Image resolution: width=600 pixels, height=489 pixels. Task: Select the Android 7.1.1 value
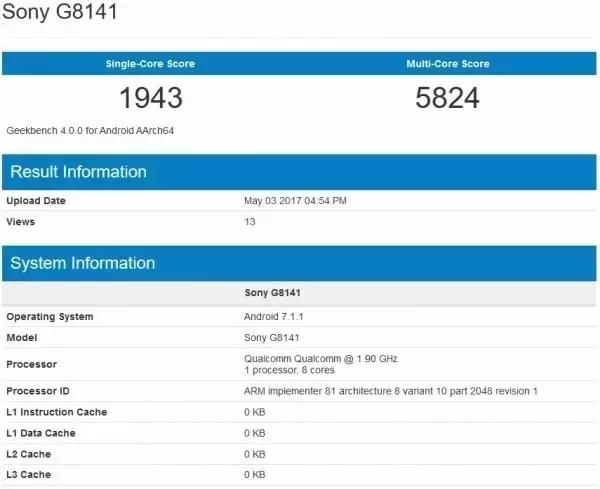[x=274, y=316]
